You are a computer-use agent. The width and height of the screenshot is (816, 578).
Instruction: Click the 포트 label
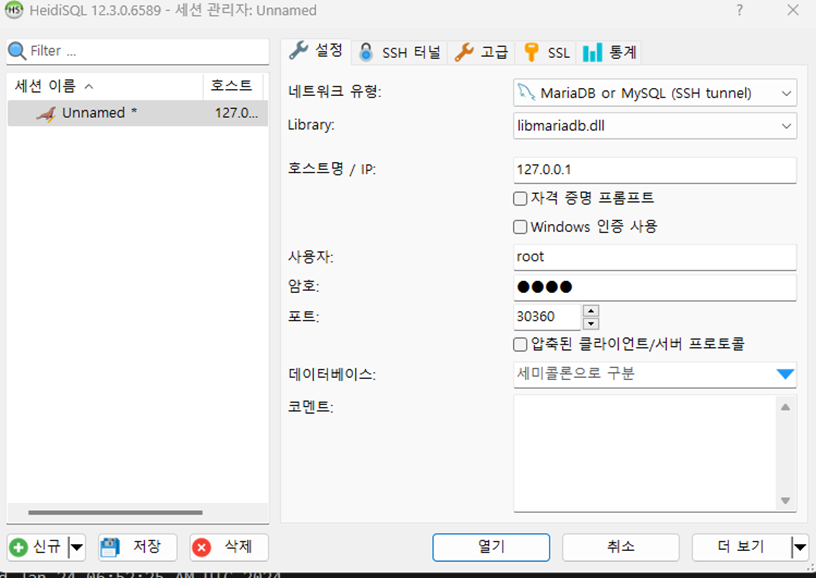tap(303, 316)
